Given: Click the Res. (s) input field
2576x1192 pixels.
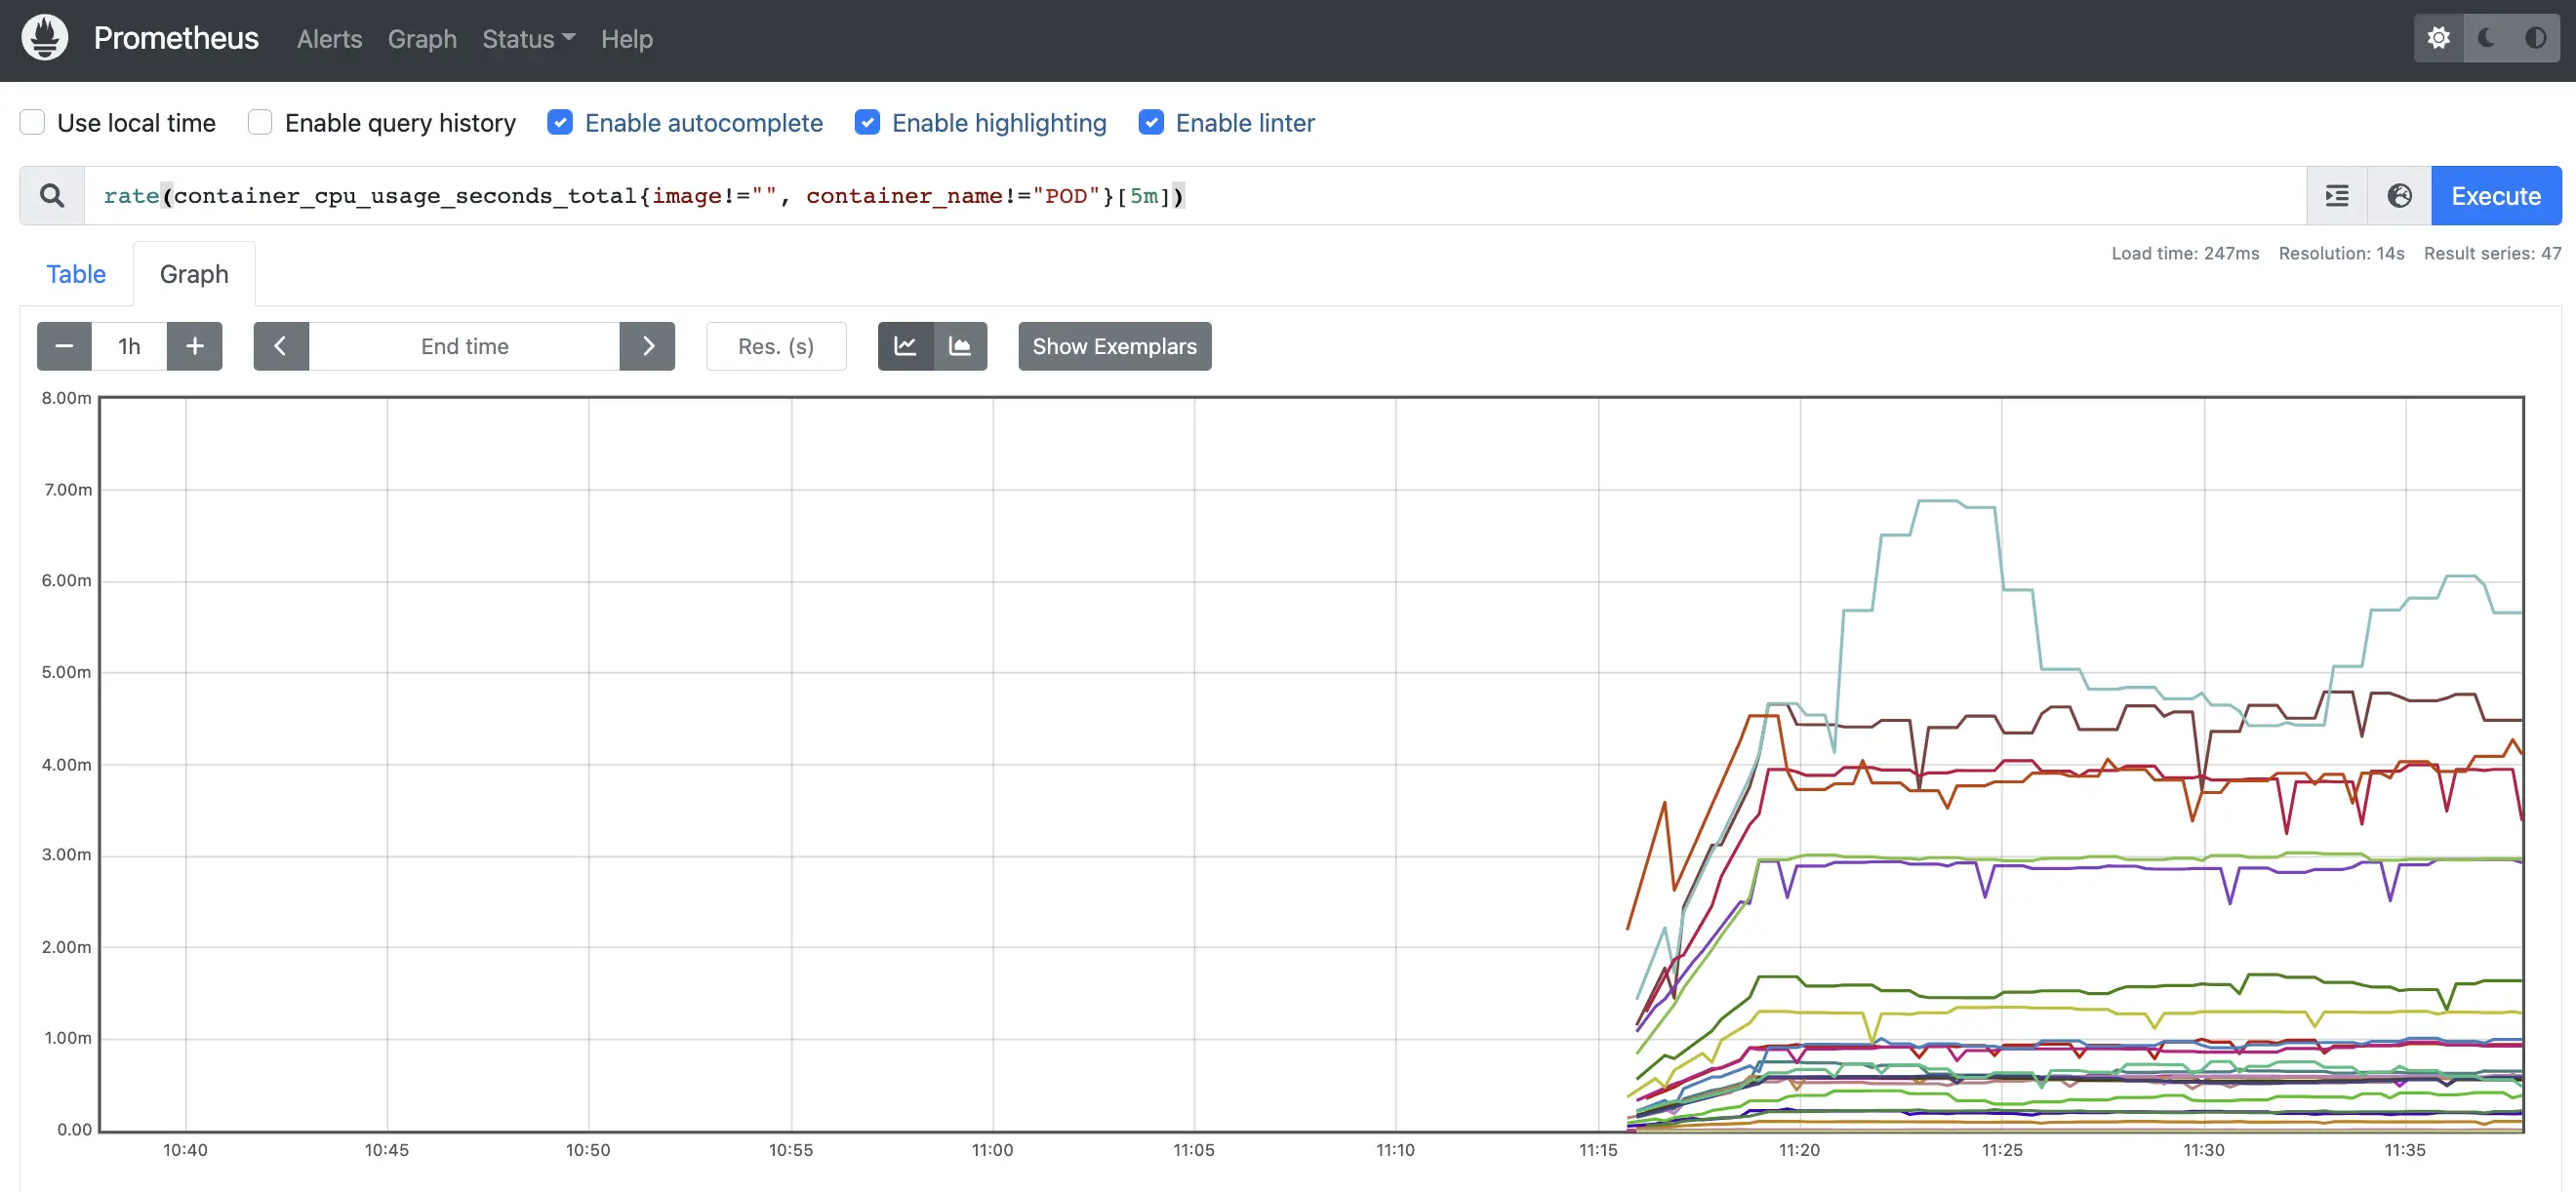Looking at the screenshot, I should (776, 346).
